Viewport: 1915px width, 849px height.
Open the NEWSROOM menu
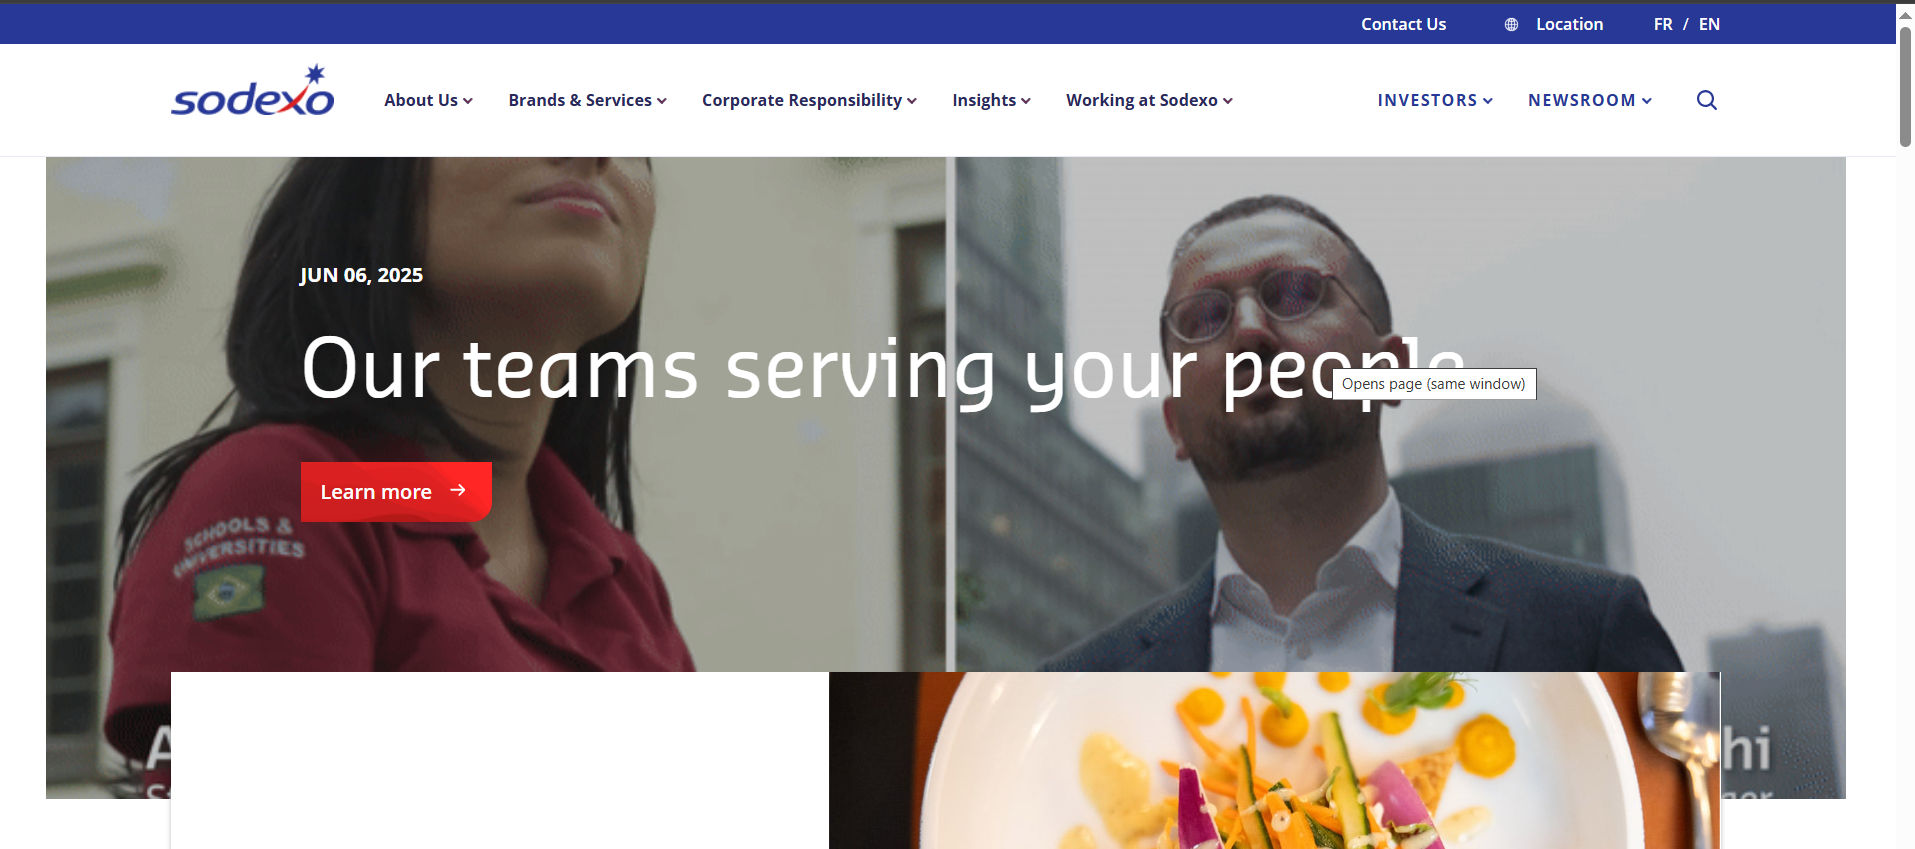click(x=1590, y=100)
